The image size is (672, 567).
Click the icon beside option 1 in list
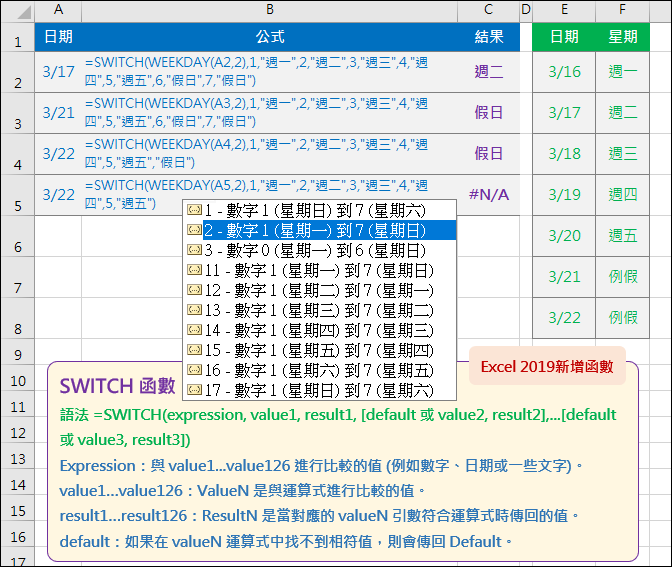pyautogui.click(x=195, y=210)
